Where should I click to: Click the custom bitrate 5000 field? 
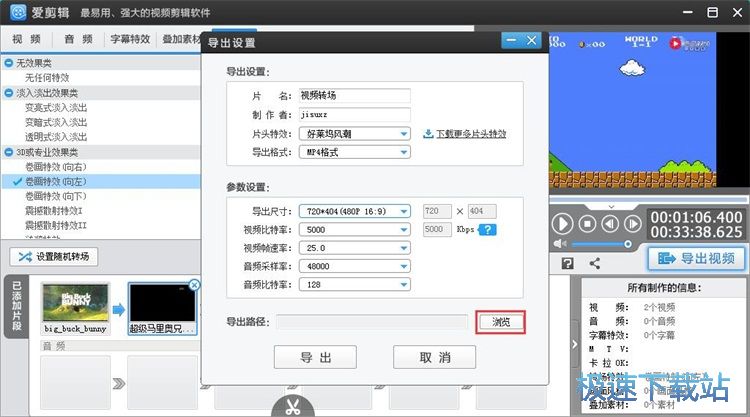(437, 230)
